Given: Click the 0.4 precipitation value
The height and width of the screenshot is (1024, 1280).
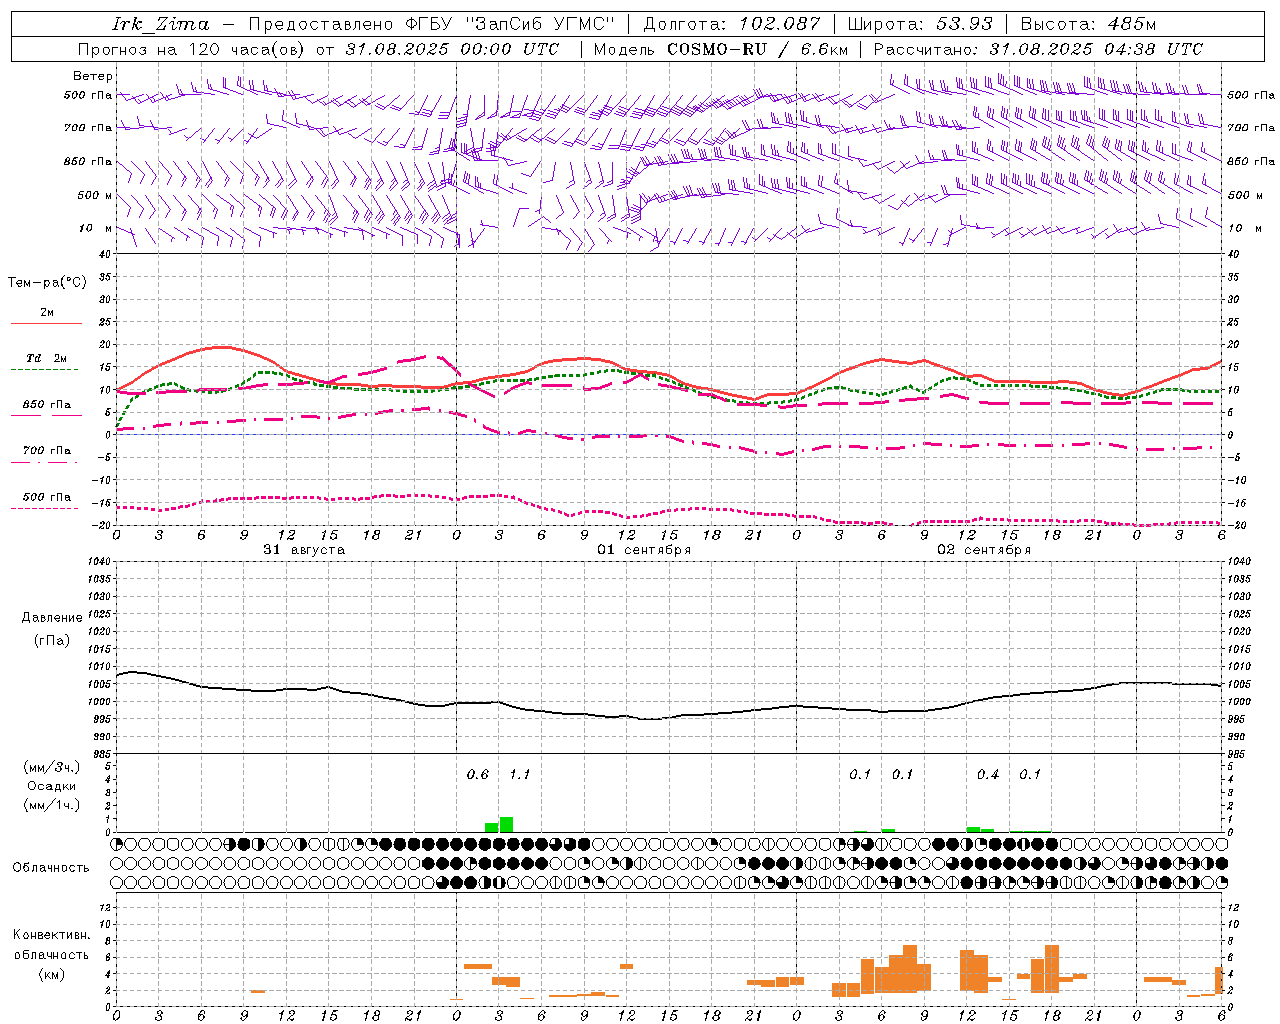Looking at the screenshot, I should pyautogui.click(x=988, y=775).
